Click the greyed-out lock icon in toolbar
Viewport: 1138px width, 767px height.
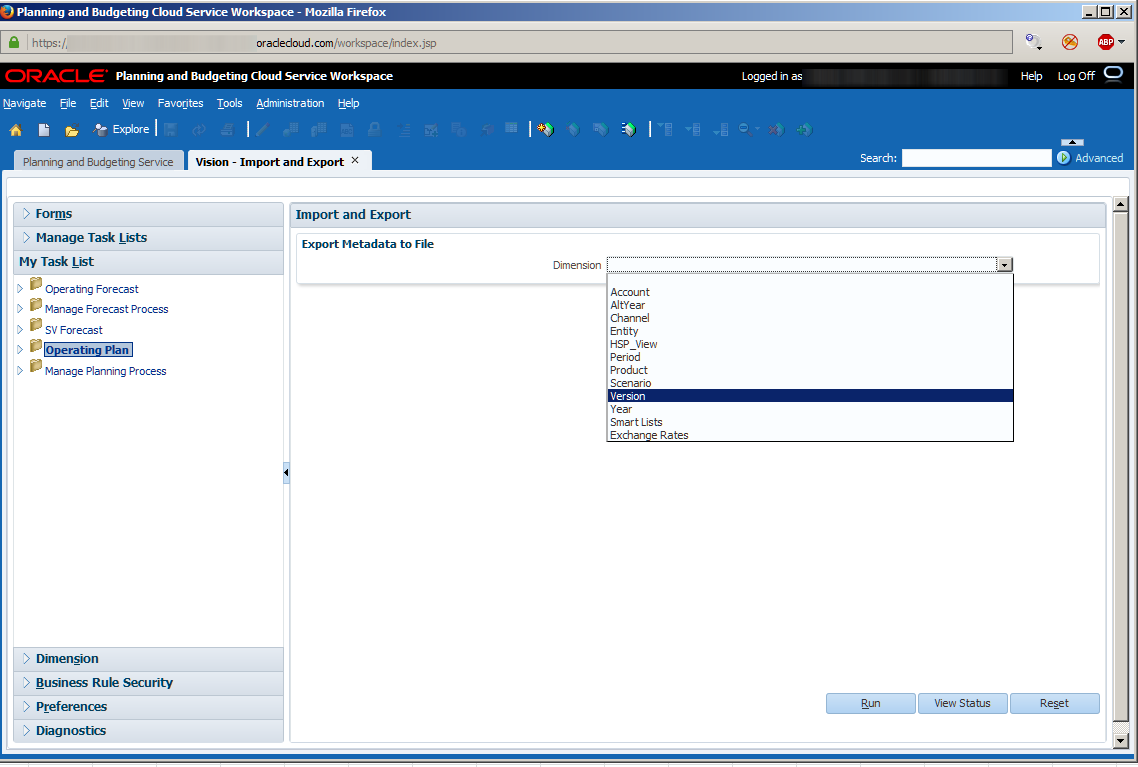click(x=374, y=130)
